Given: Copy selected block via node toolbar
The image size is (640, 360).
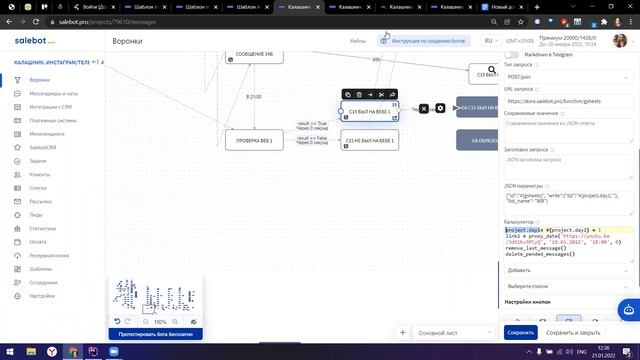Looking at the screenshot, I should click(x=348, y=95).
